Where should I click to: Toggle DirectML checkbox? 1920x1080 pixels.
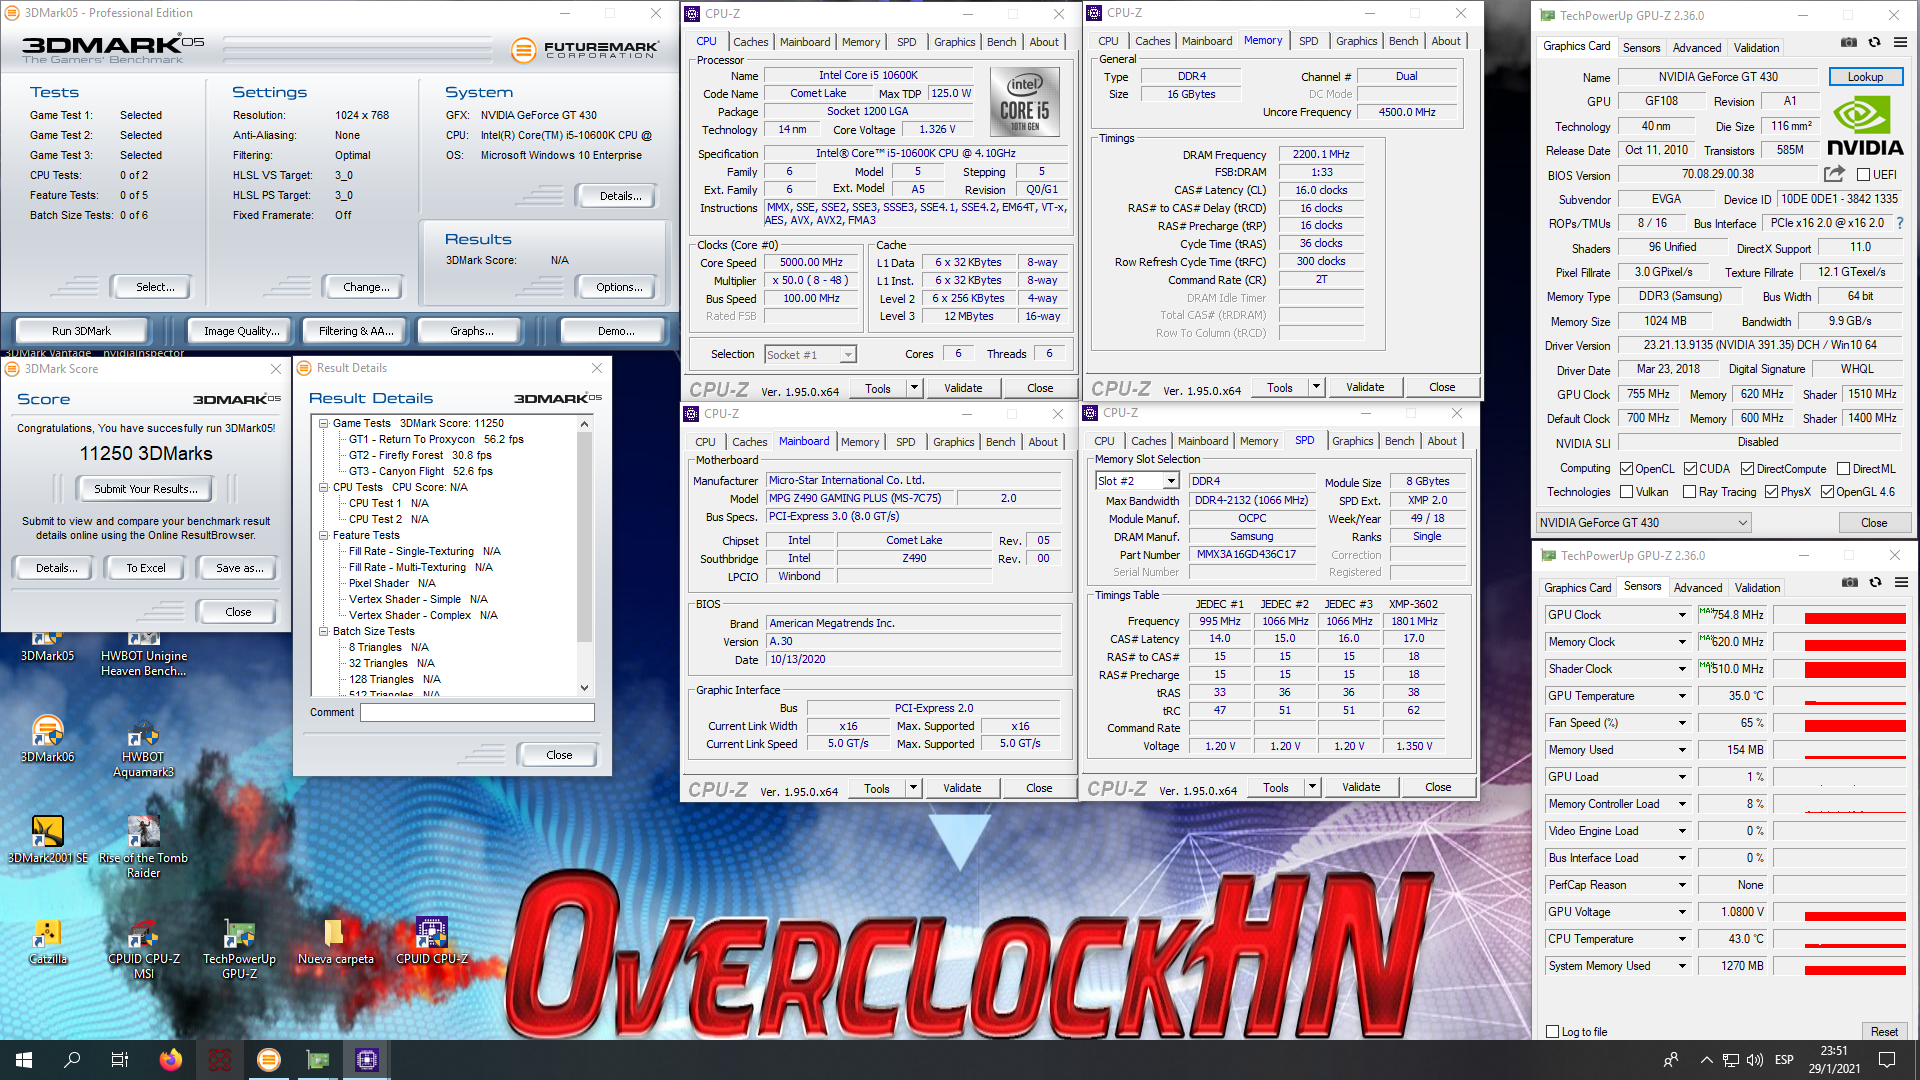(1843, 469)
